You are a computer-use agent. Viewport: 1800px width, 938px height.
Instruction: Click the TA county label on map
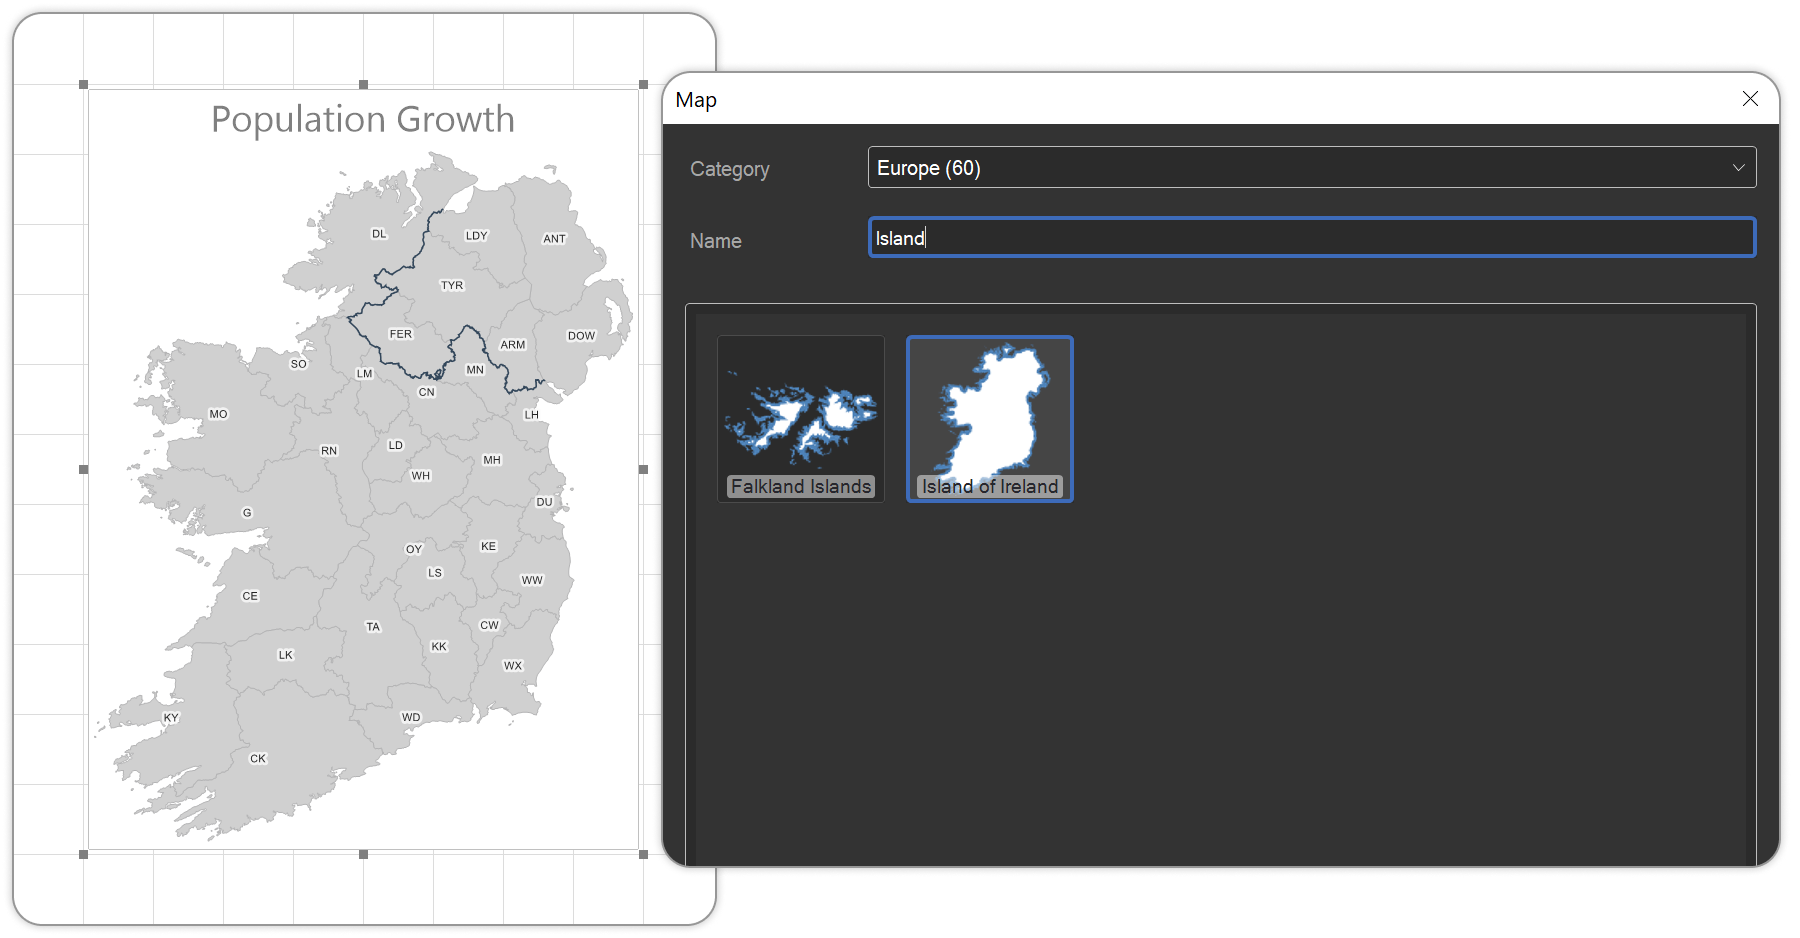coord(373,627)
